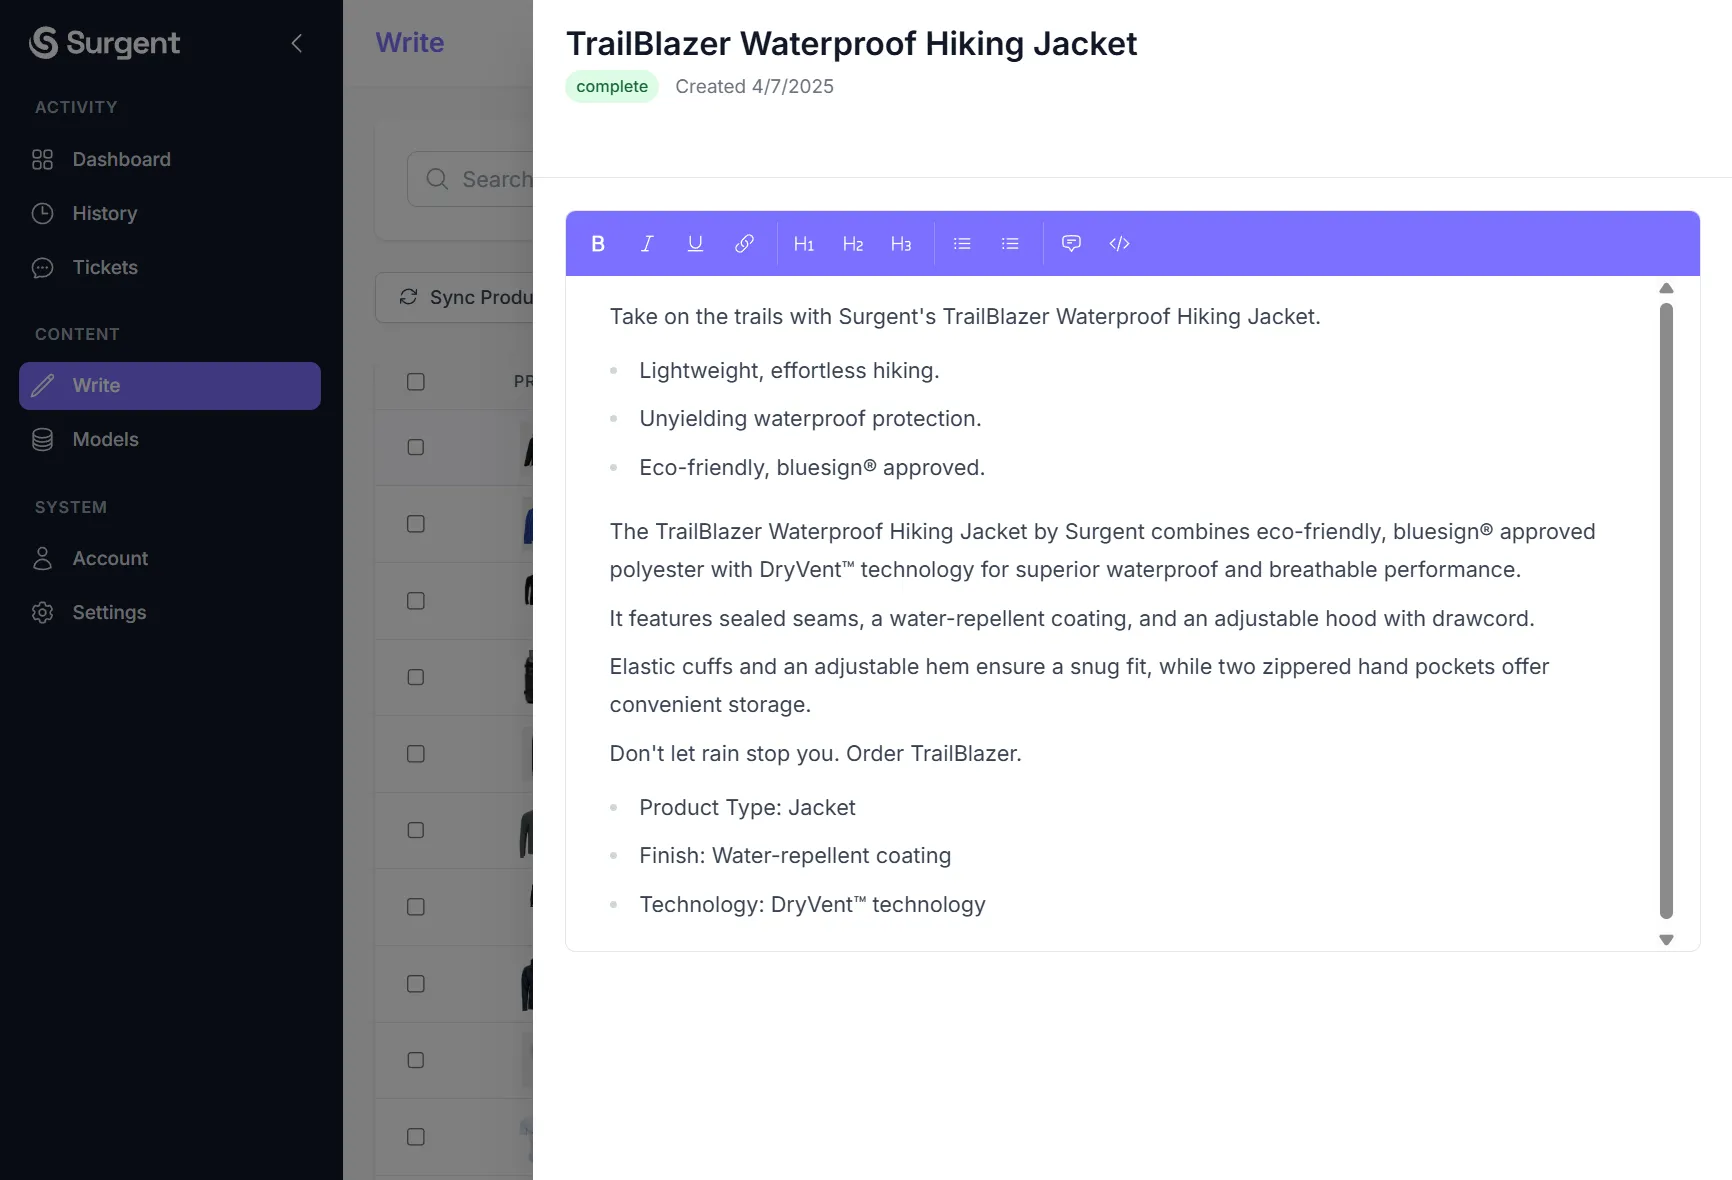The image size is (1732, 1180).
Task: Insert a hyperlink using link icon
Action: click(x=744, y=244)
